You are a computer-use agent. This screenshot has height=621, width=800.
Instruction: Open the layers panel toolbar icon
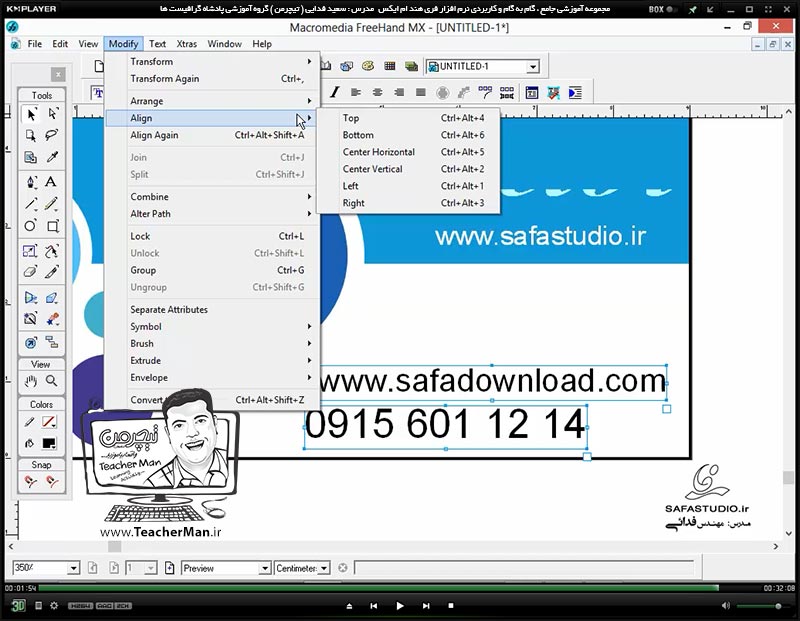(x=411, y=66)
